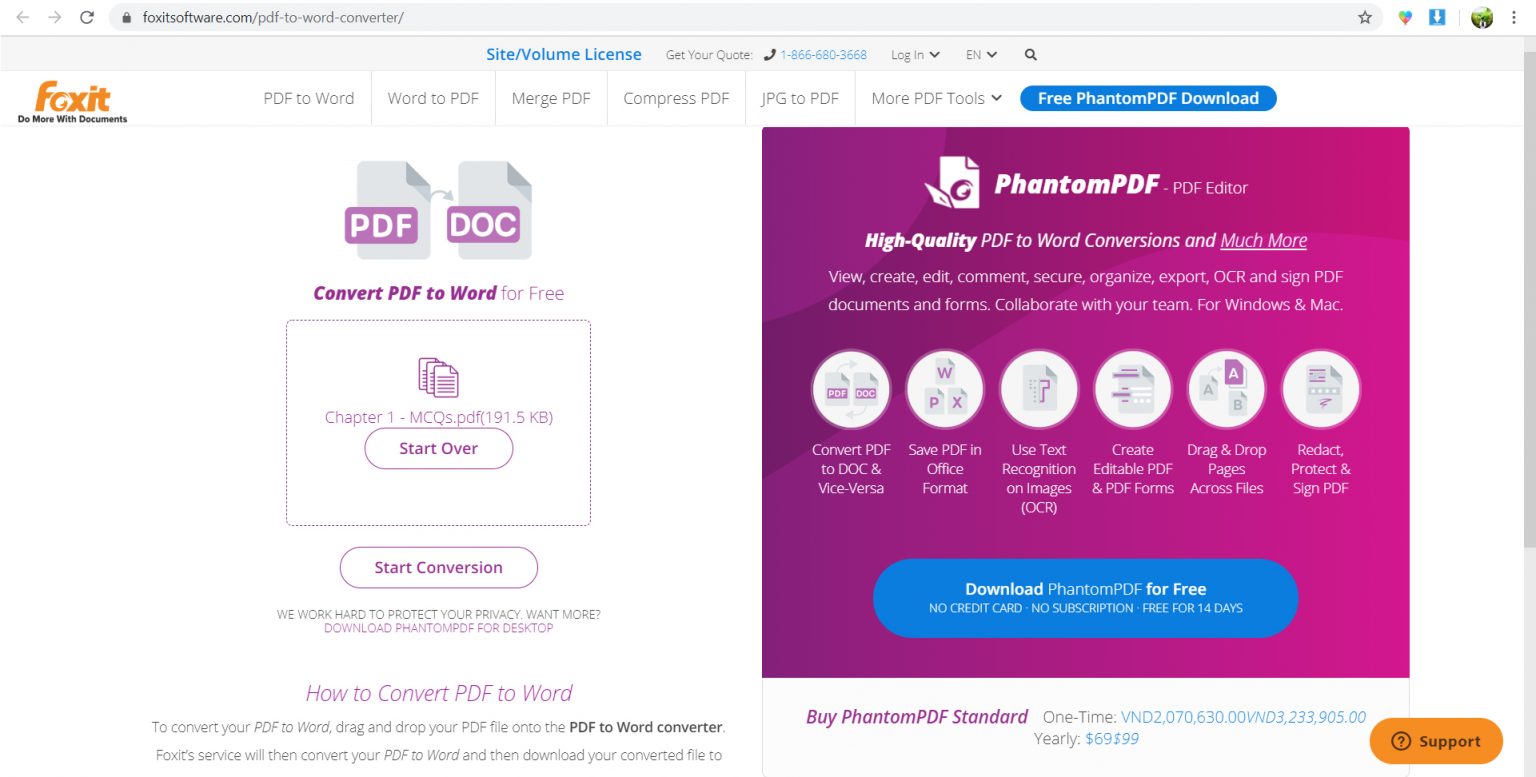Image resolution: width=1536 pixels, height=777 pixels.
Task: Click Download PhantomPDF for Free button
Action: (x=1085, y=597)
